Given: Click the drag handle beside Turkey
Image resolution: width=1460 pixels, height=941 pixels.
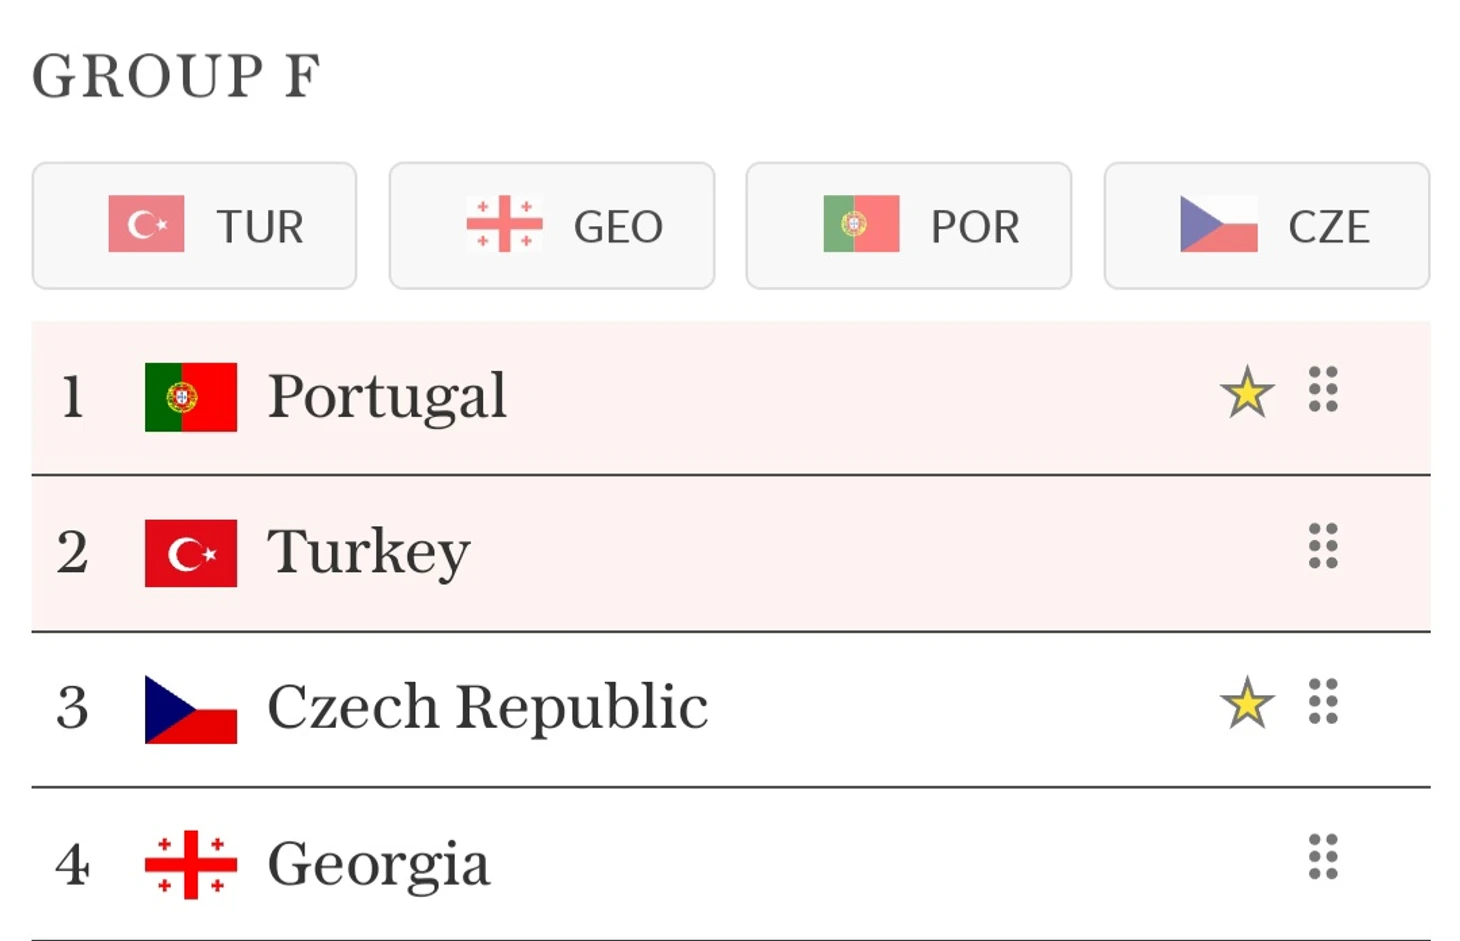Looking at the screenshot, I should tap(1323, 546).
